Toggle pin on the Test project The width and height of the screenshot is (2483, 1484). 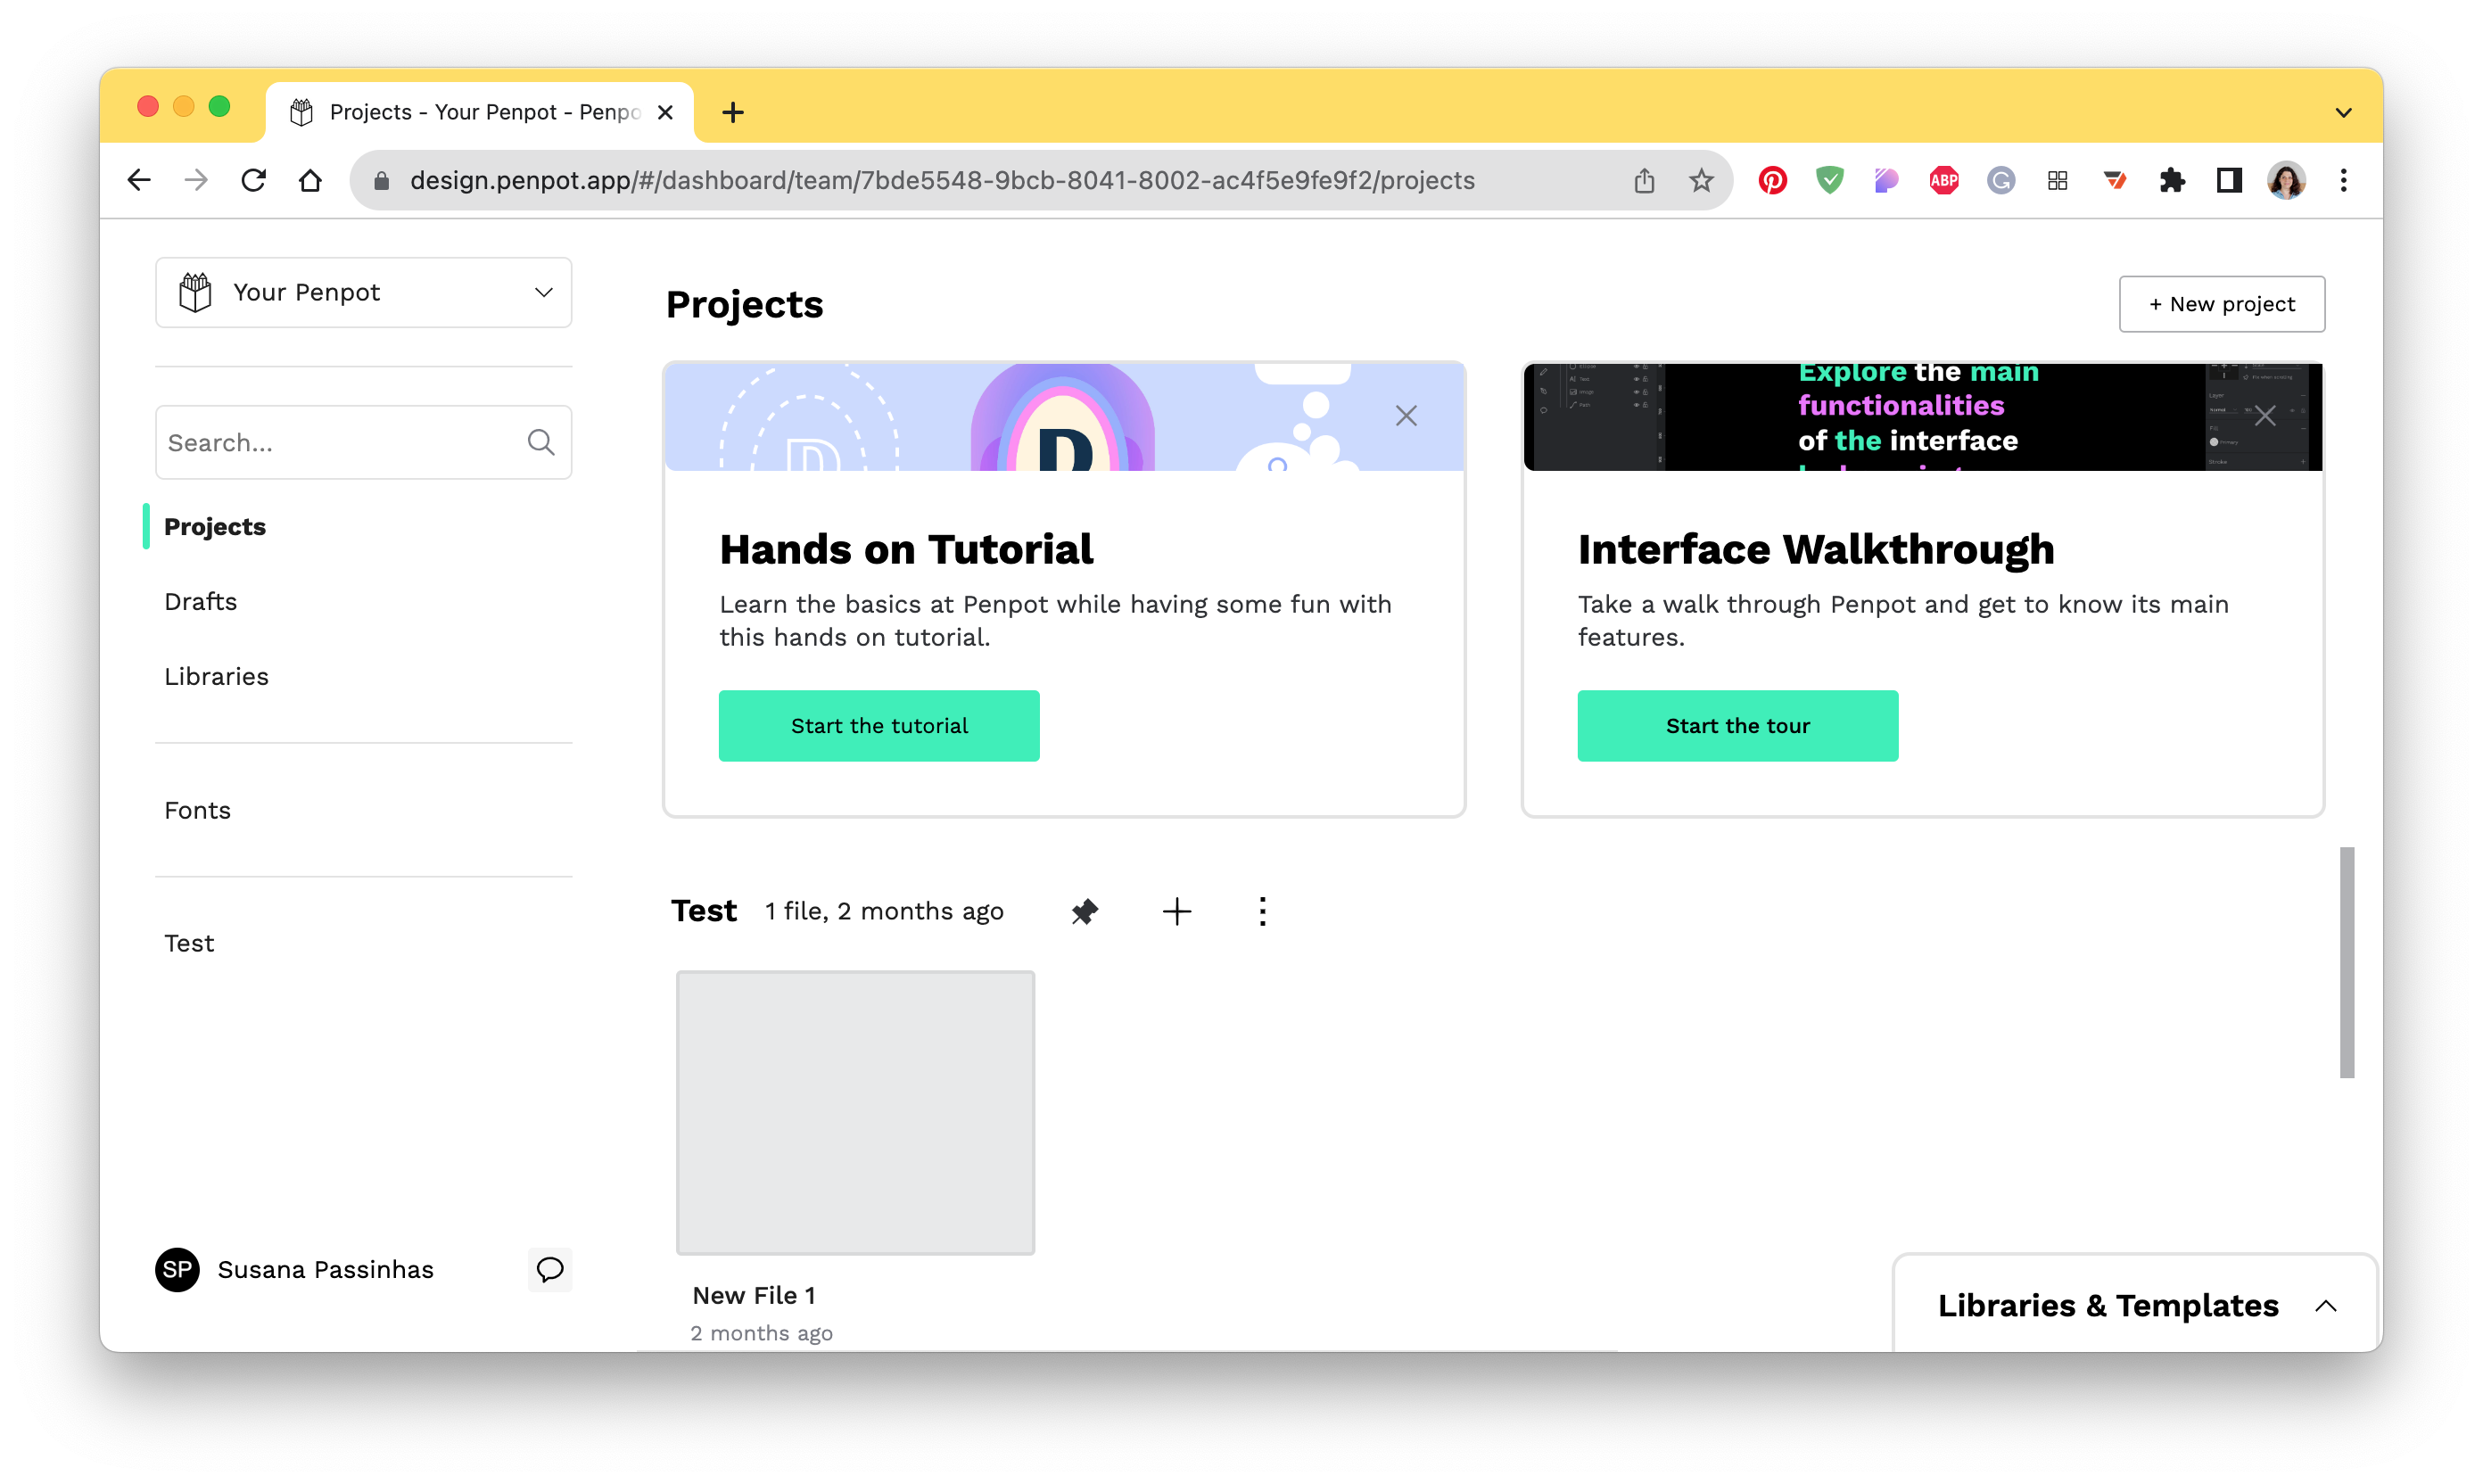(x=1085, y=911)
